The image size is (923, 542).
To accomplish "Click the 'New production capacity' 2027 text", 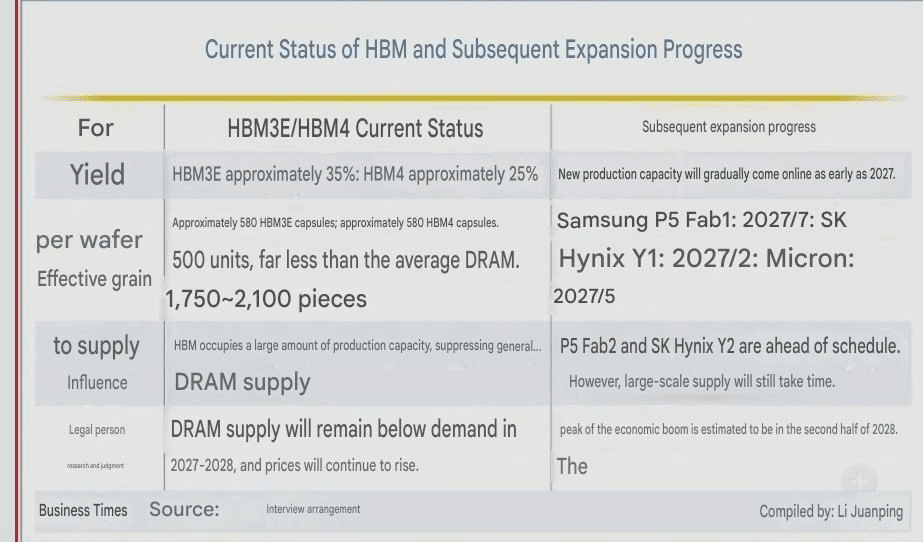I will click(726, 174).
